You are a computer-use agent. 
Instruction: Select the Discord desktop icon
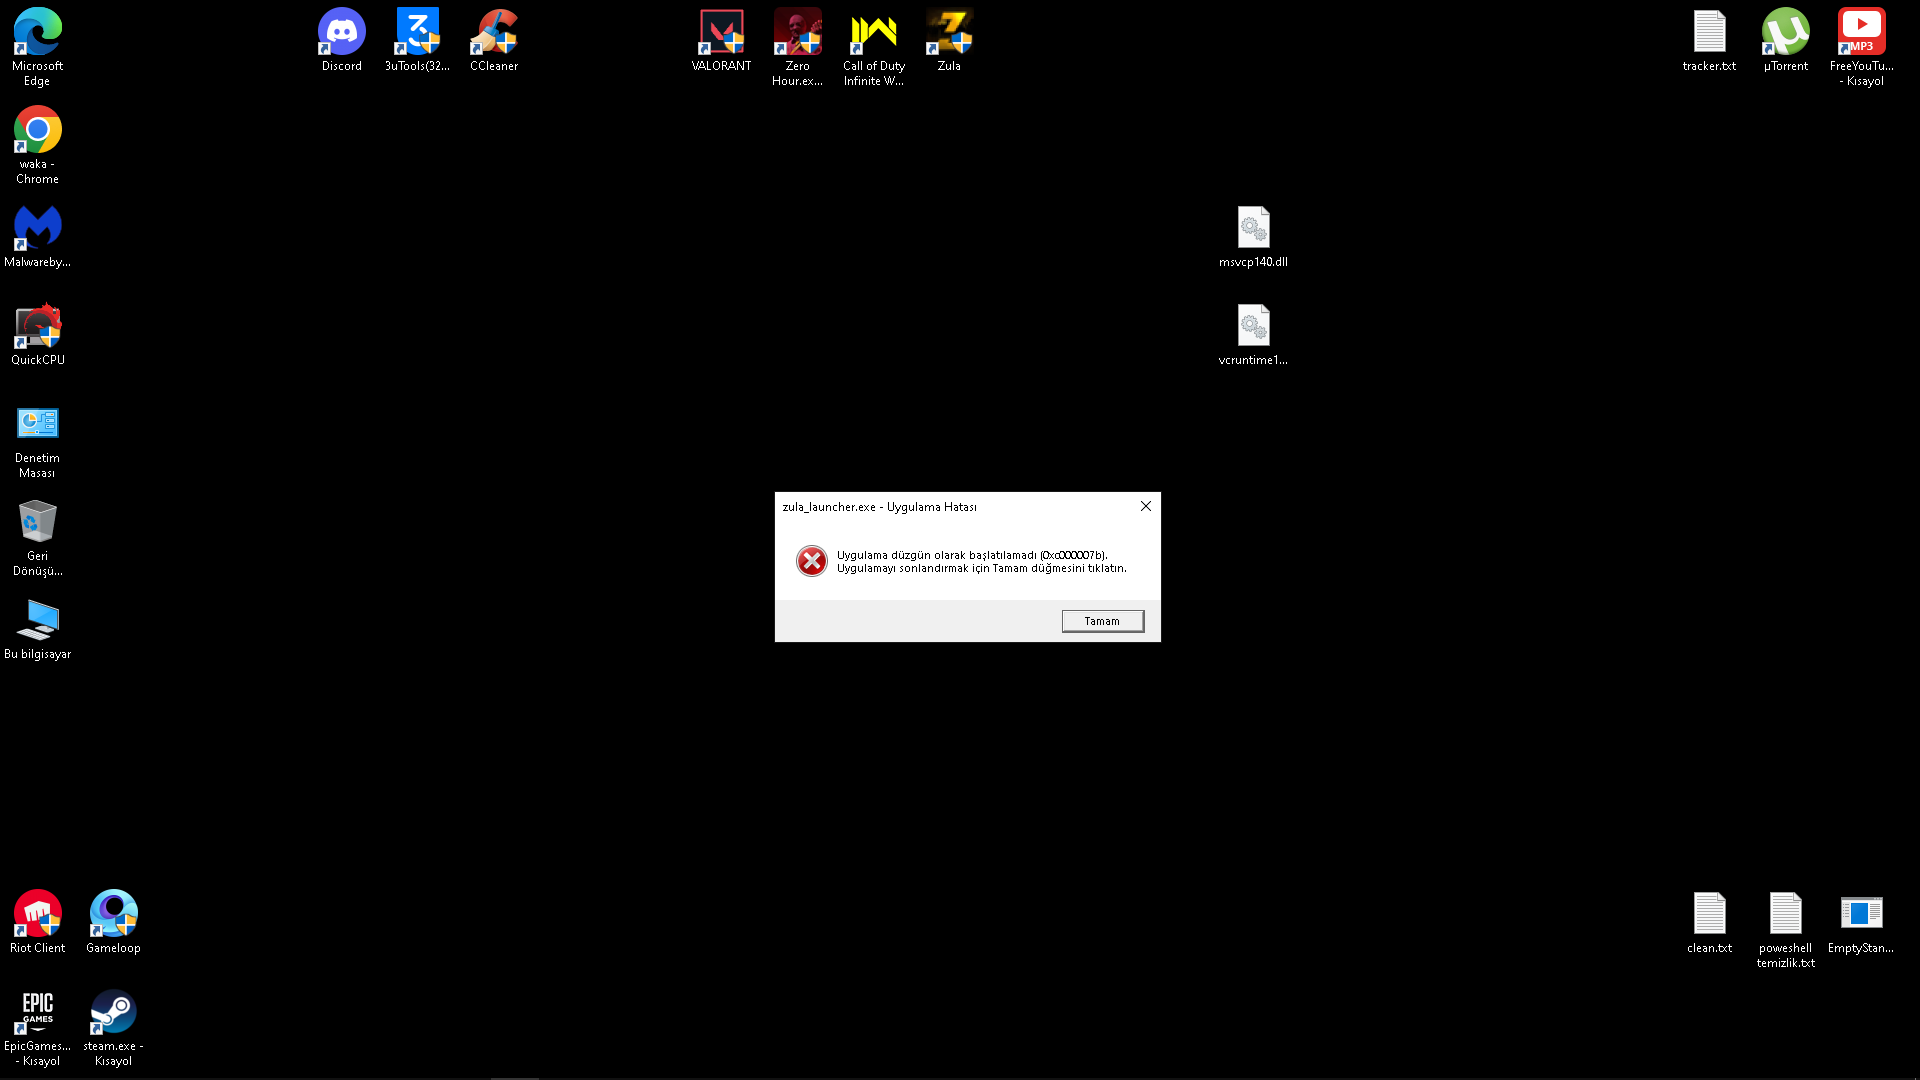(x=341, y=33)
